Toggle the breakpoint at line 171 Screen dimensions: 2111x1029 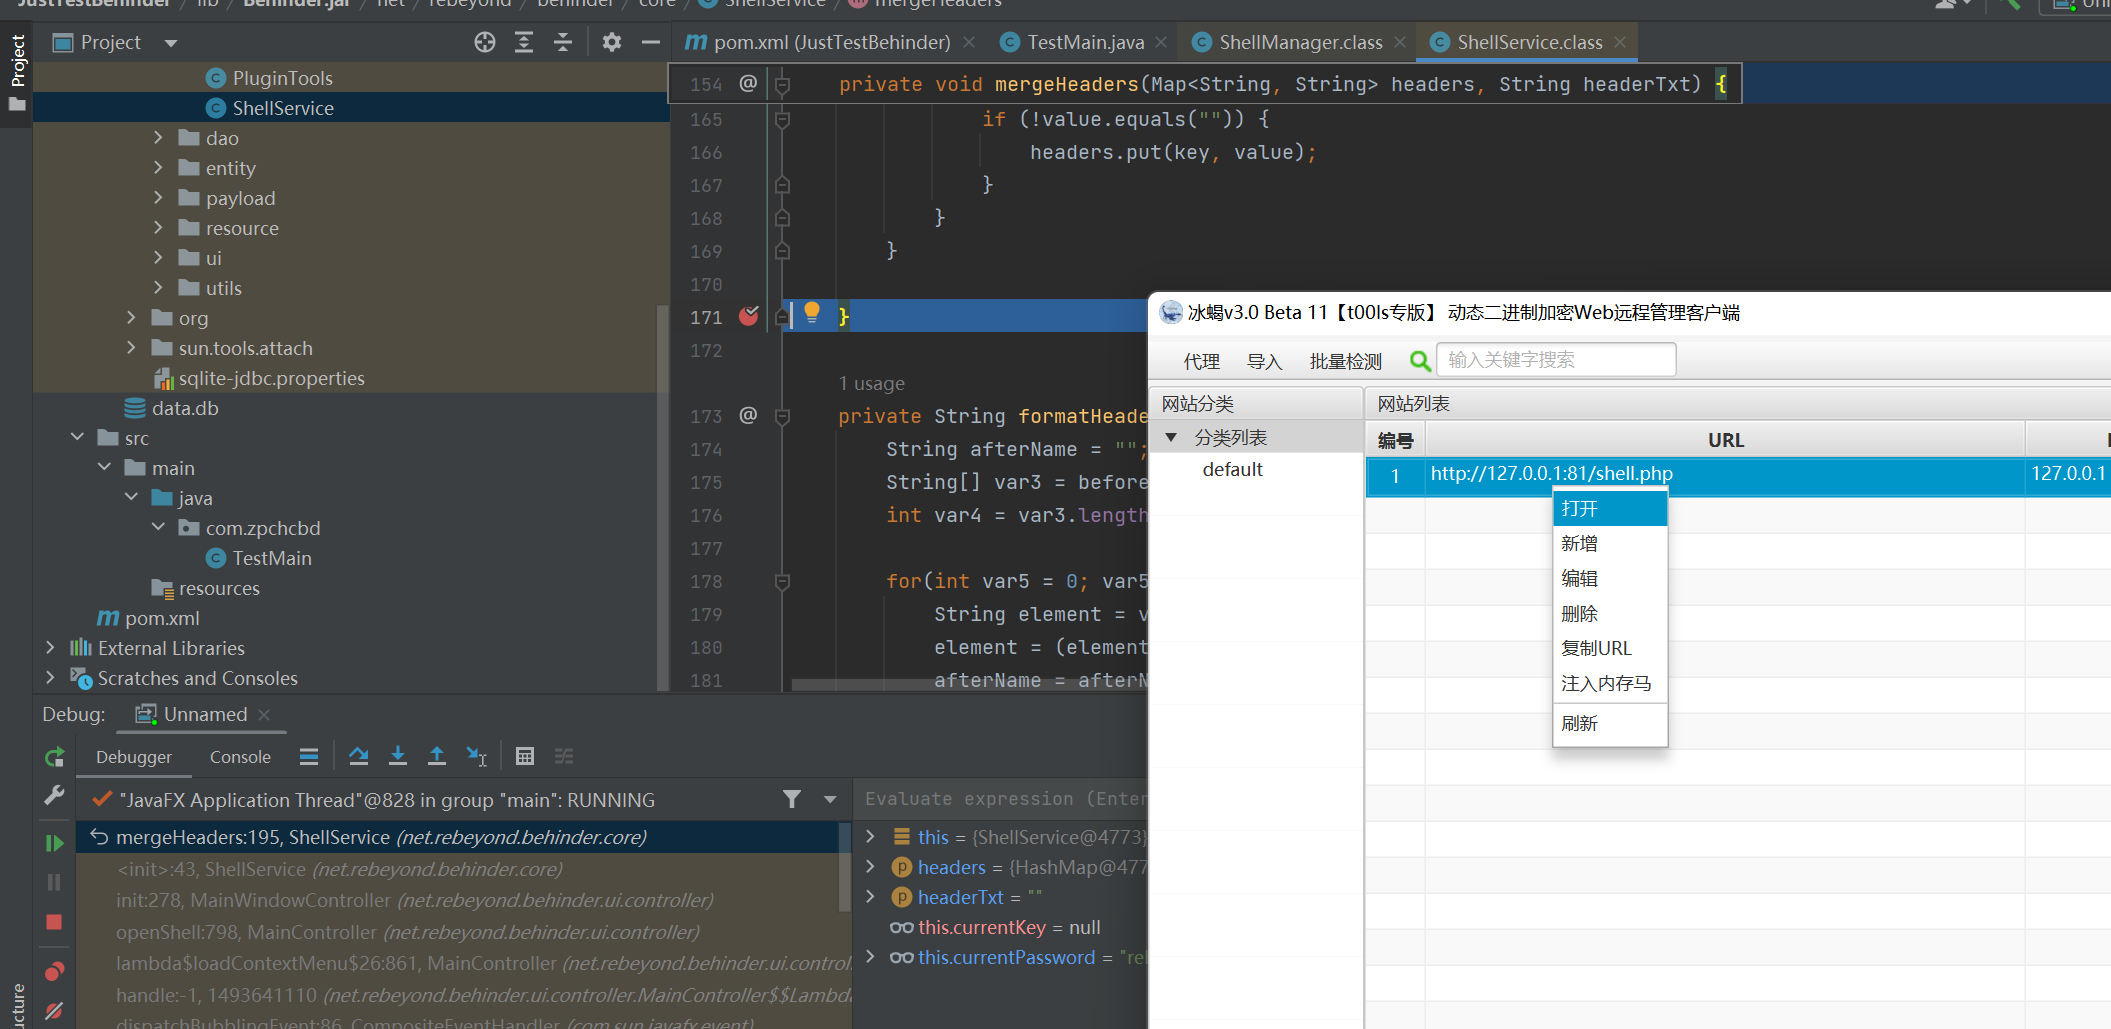749,316
